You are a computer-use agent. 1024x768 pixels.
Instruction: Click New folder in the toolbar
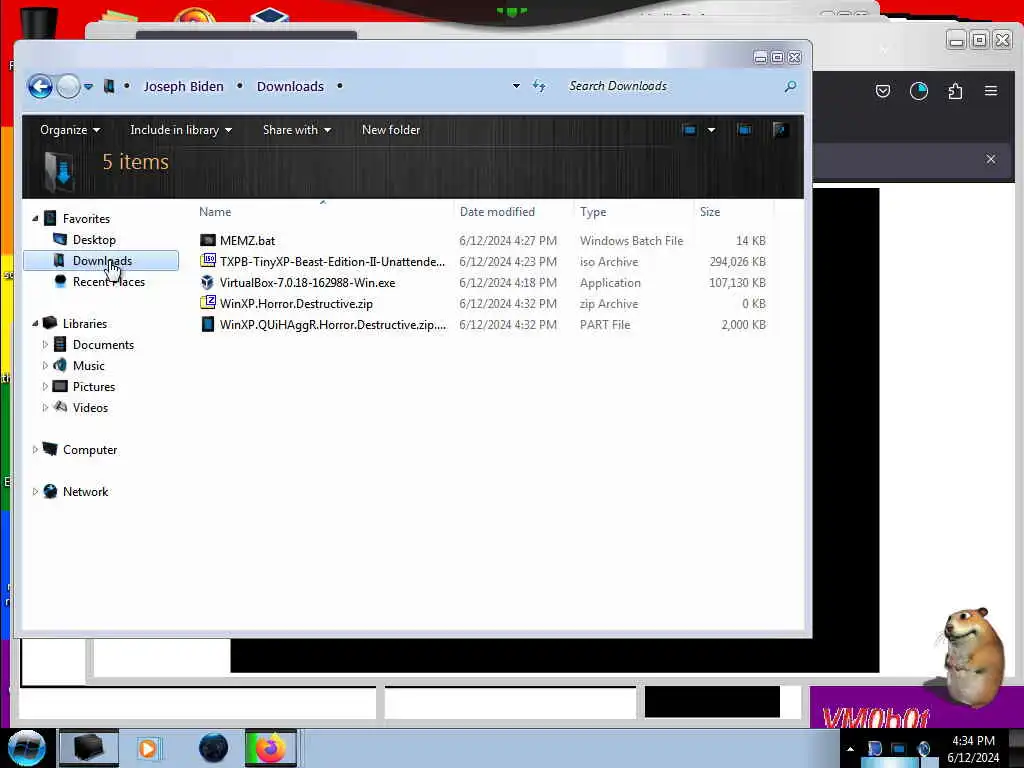coord(391,130)
